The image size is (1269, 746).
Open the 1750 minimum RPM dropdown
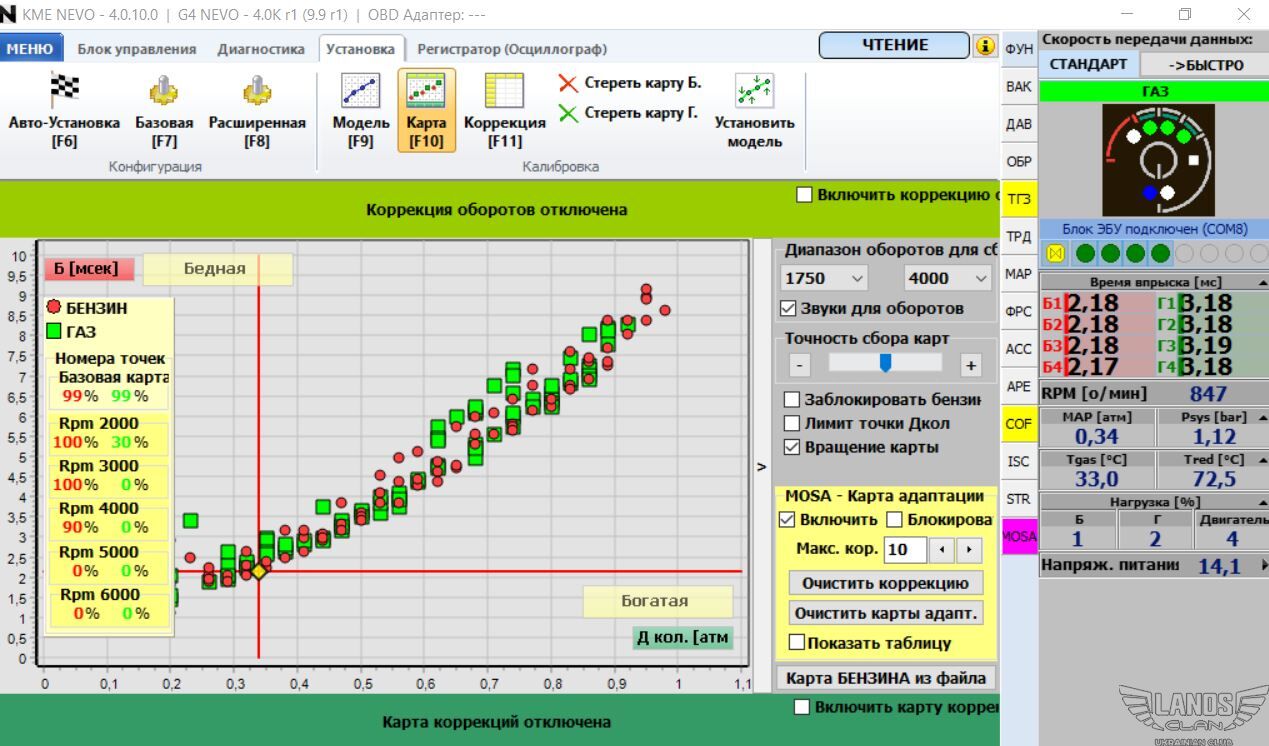824,278
